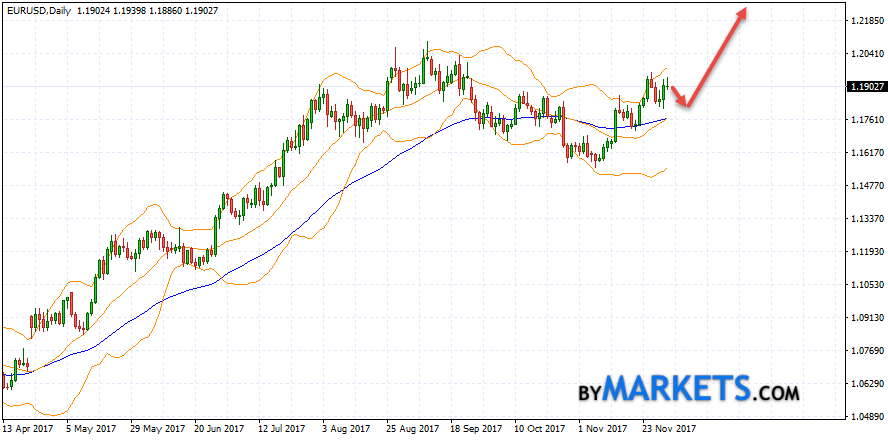
Task: Select the 23 Nov 2017 date label
Action: 670,428
